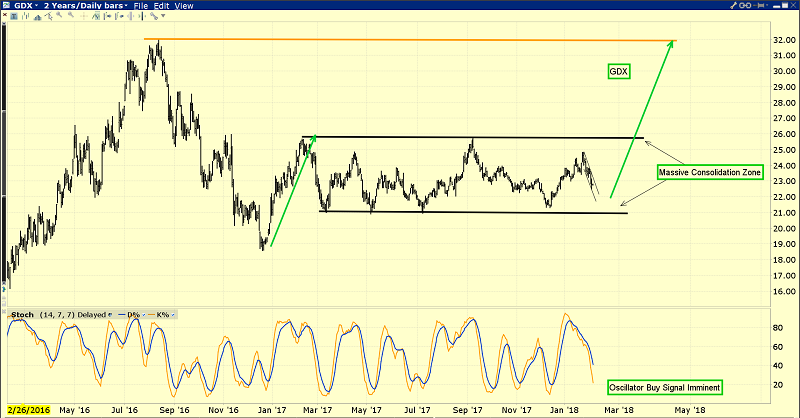Screen dimensions: 800x418
Task: Select the pointer cursor tool in toolbar
Action: coord(48,16)
